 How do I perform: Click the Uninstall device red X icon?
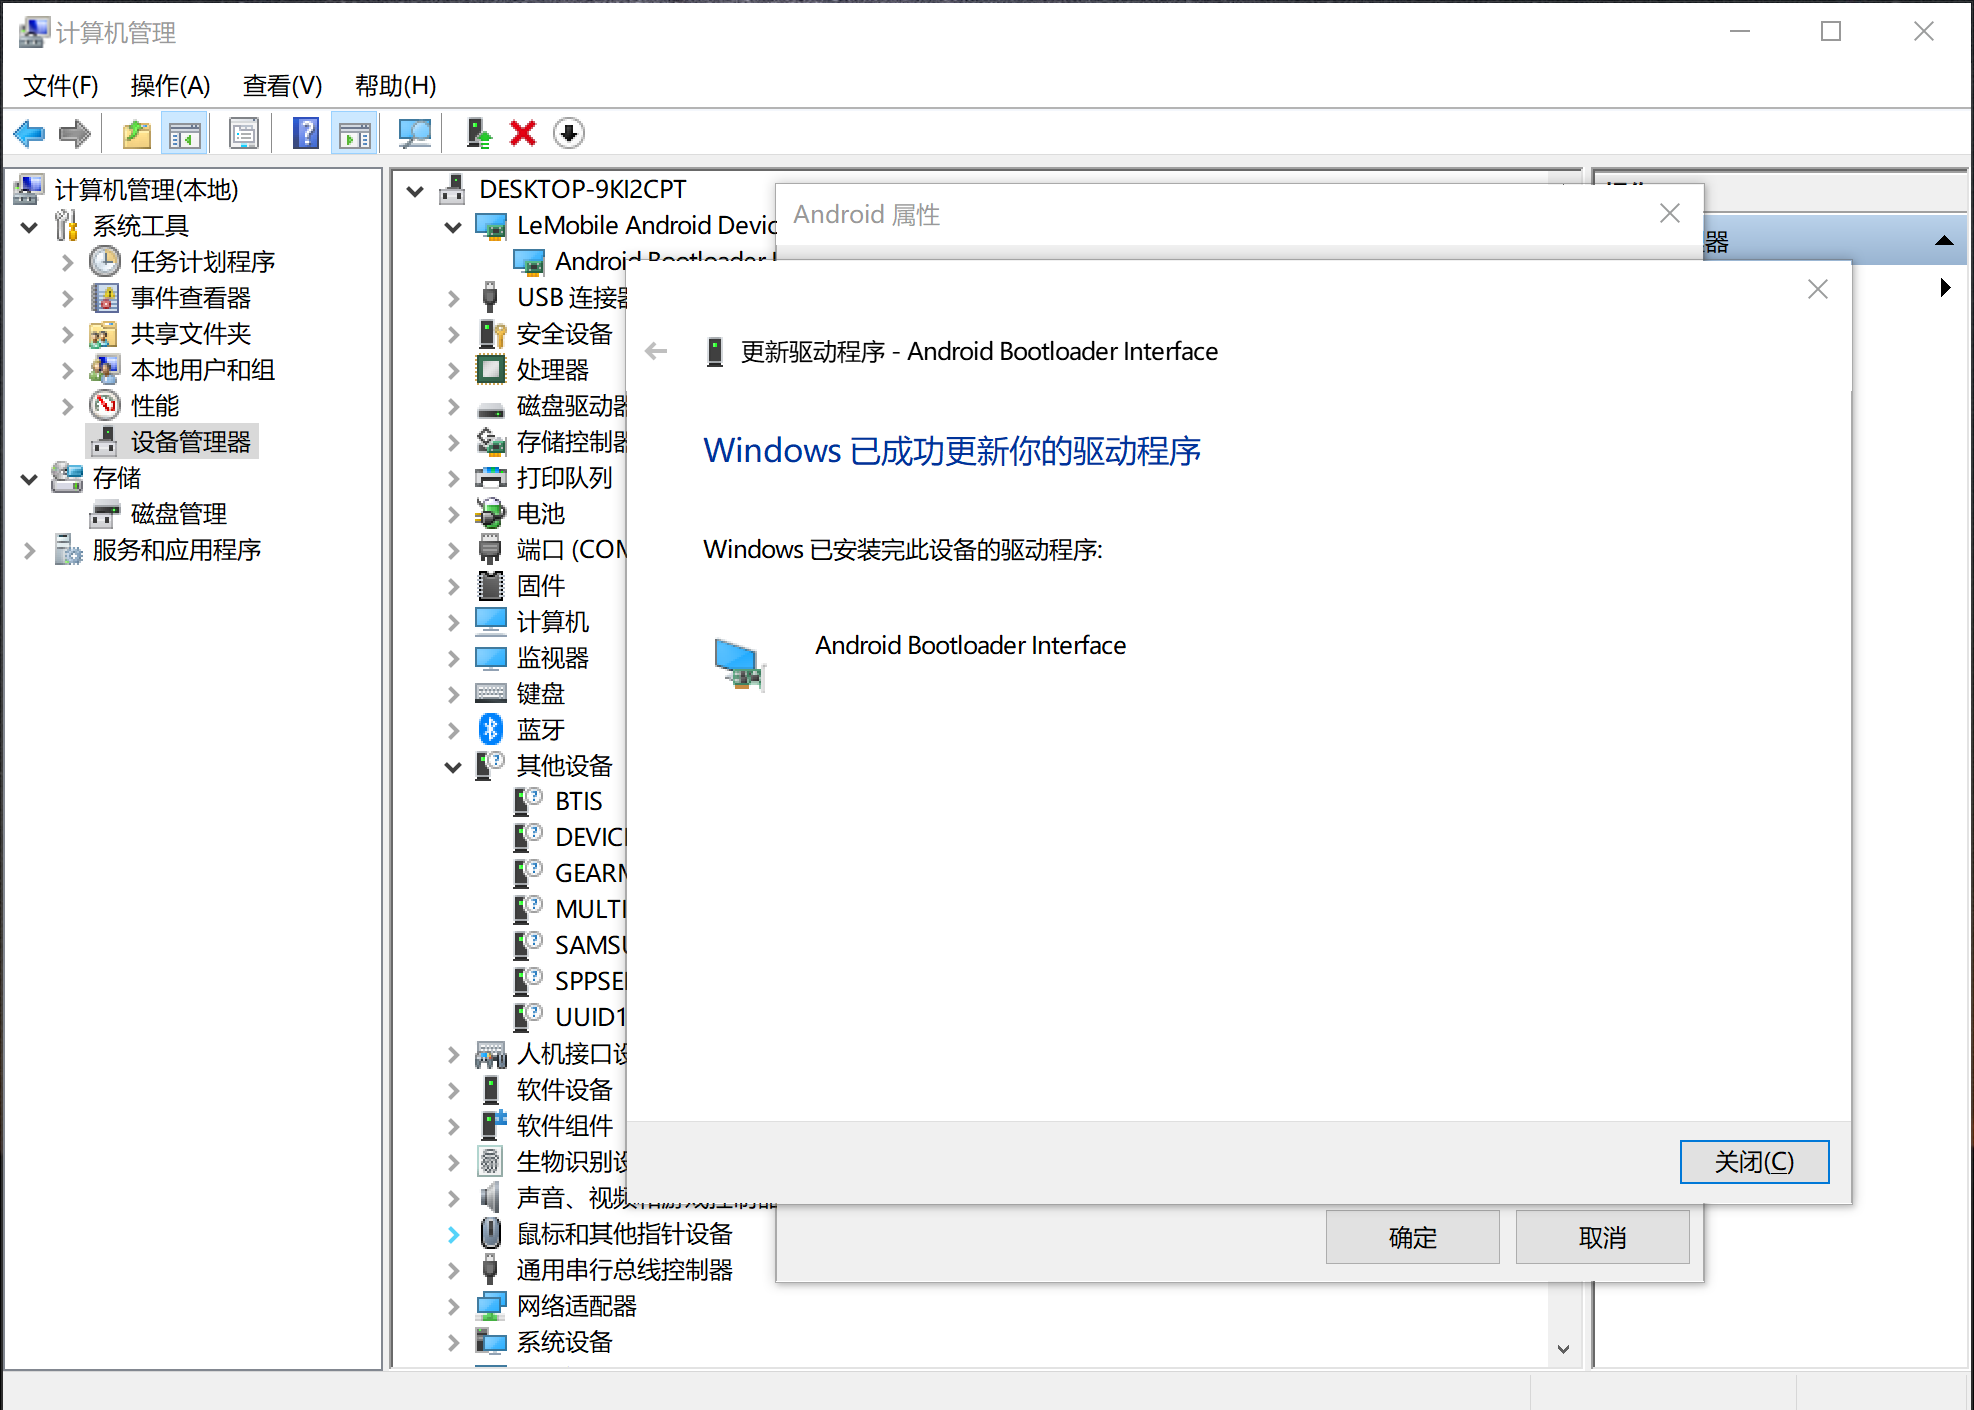523,133
